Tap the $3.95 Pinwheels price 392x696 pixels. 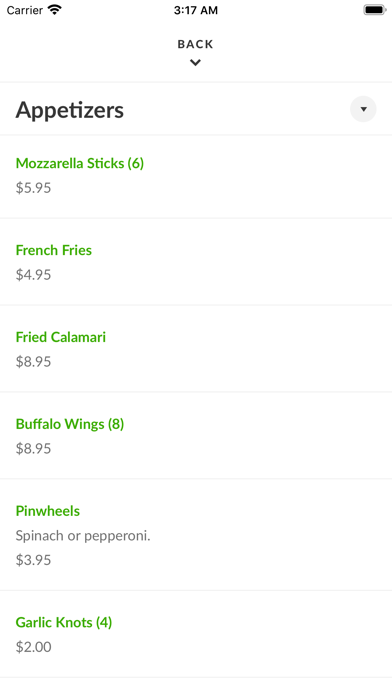coord(33,560)
